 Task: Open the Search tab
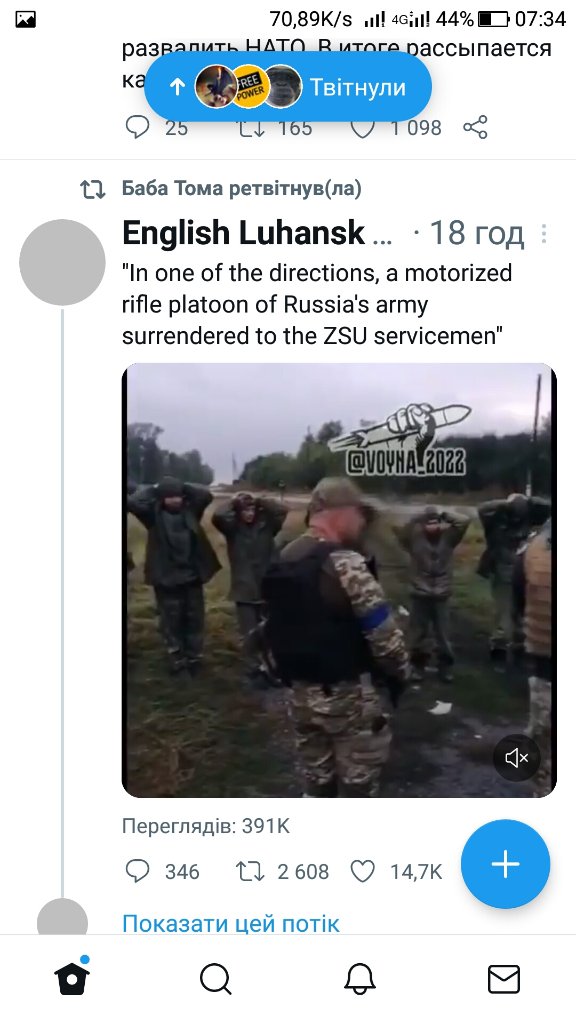216,980
